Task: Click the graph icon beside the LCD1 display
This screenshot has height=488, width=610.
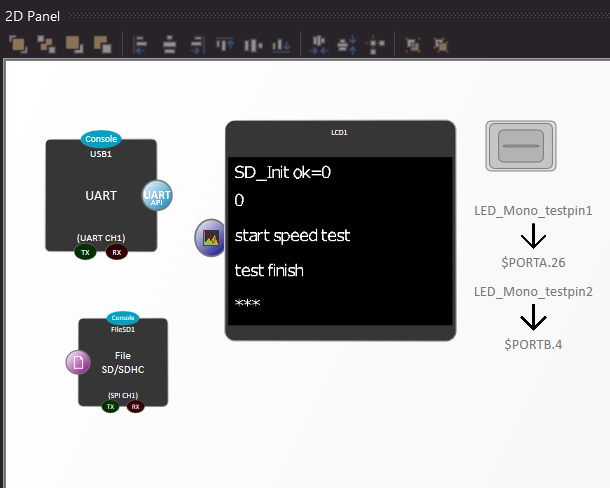Action: pos(210,238)
